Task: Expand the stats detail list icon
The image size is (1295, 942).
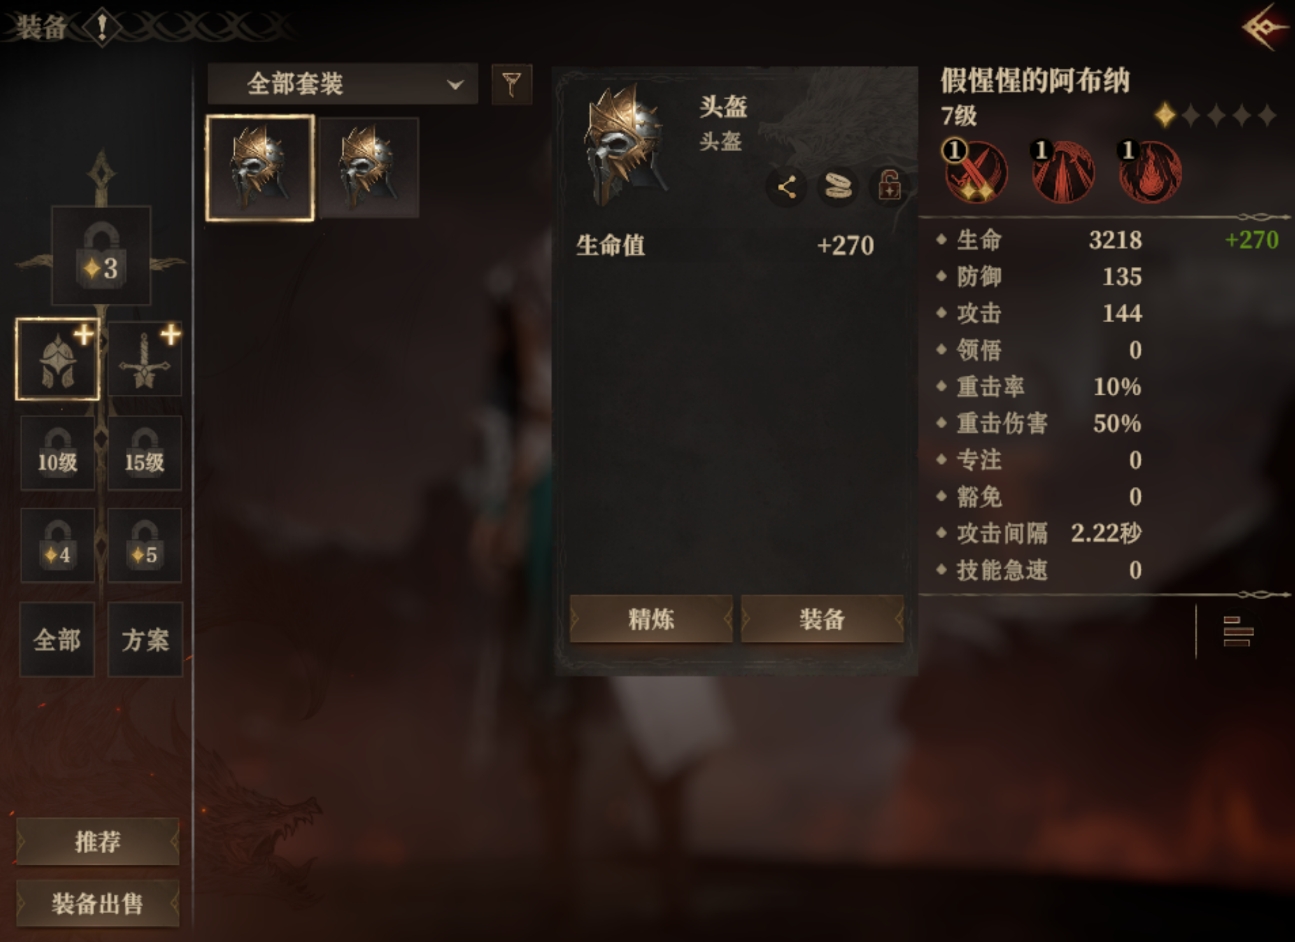Action: point(1238,632)
